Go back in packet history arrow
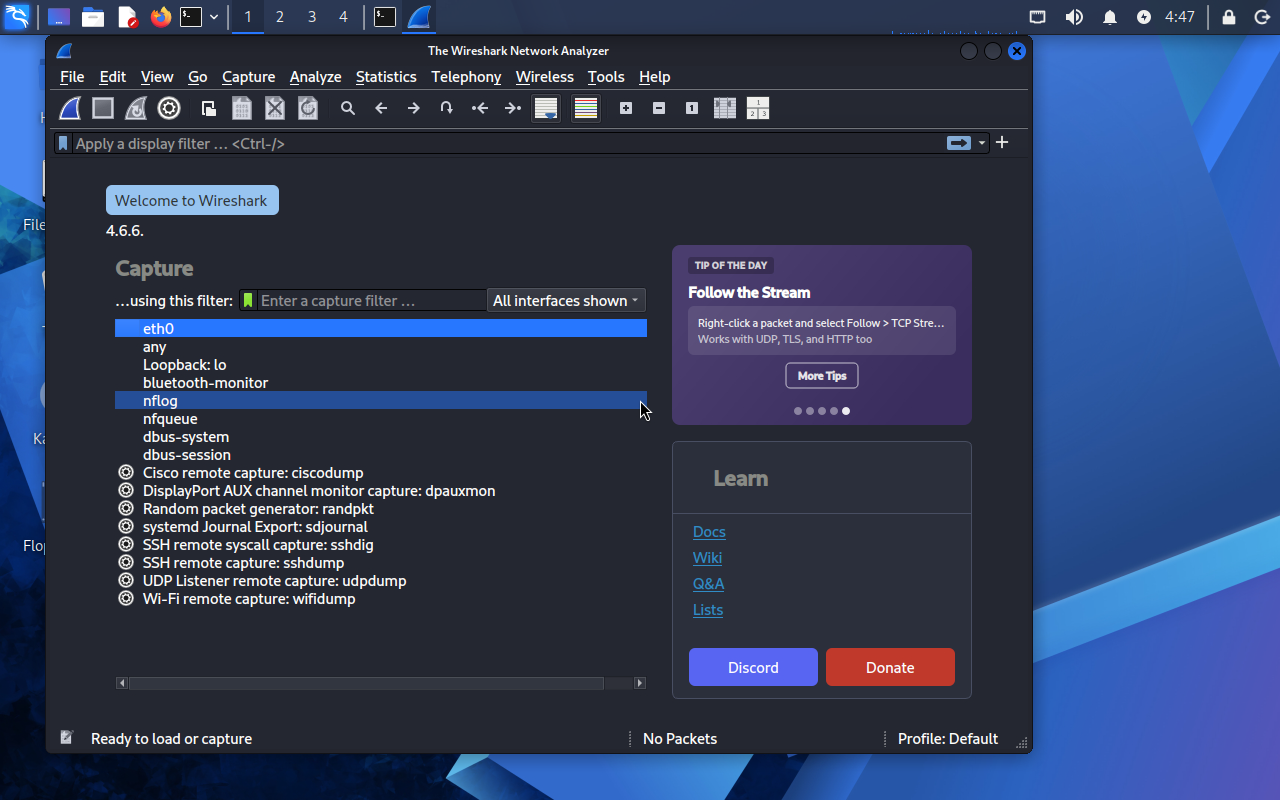Screen dimensions: 1280x800 tap(381, 108)
